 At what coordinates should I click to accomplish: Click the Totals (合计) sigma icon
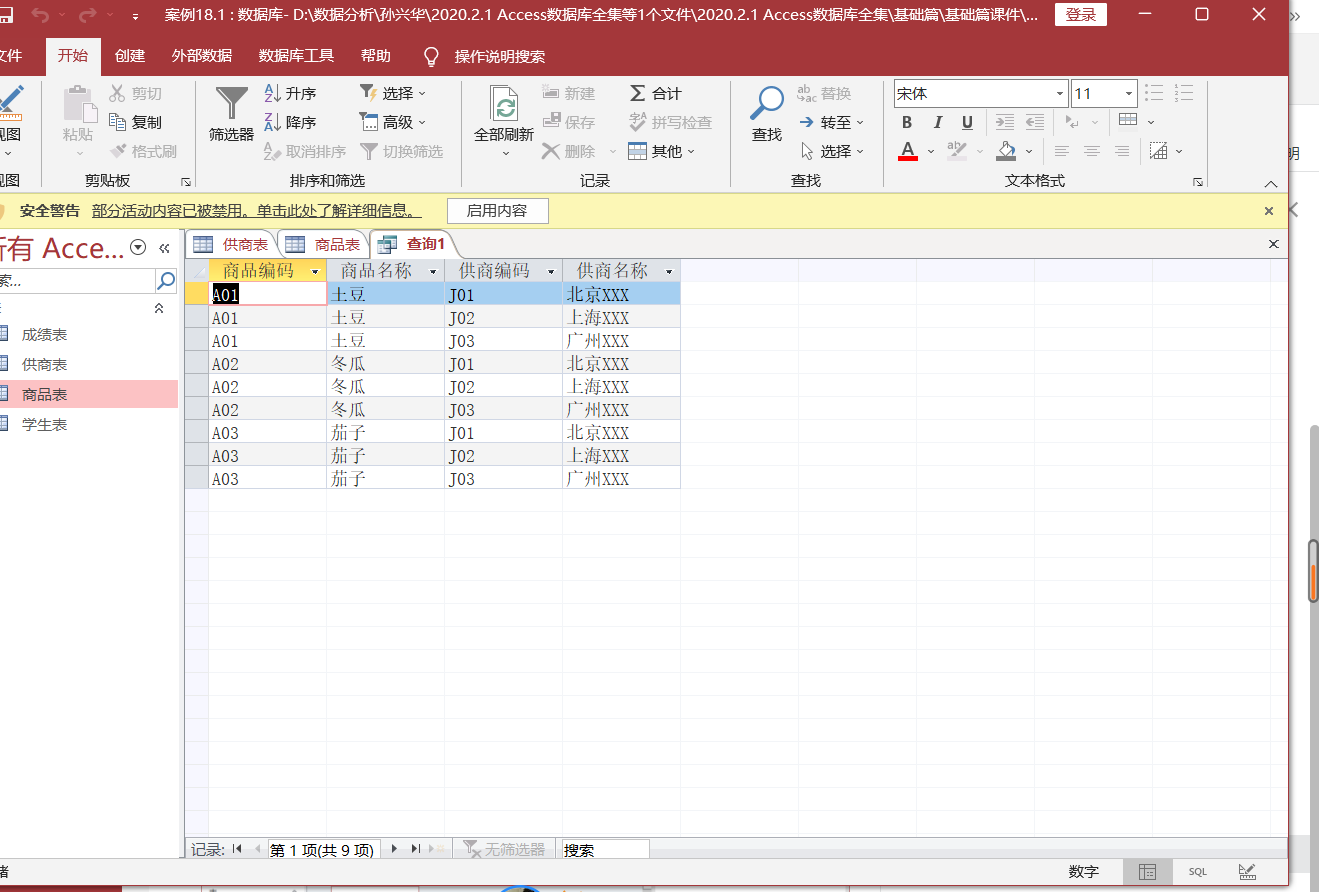click(637, 93)
